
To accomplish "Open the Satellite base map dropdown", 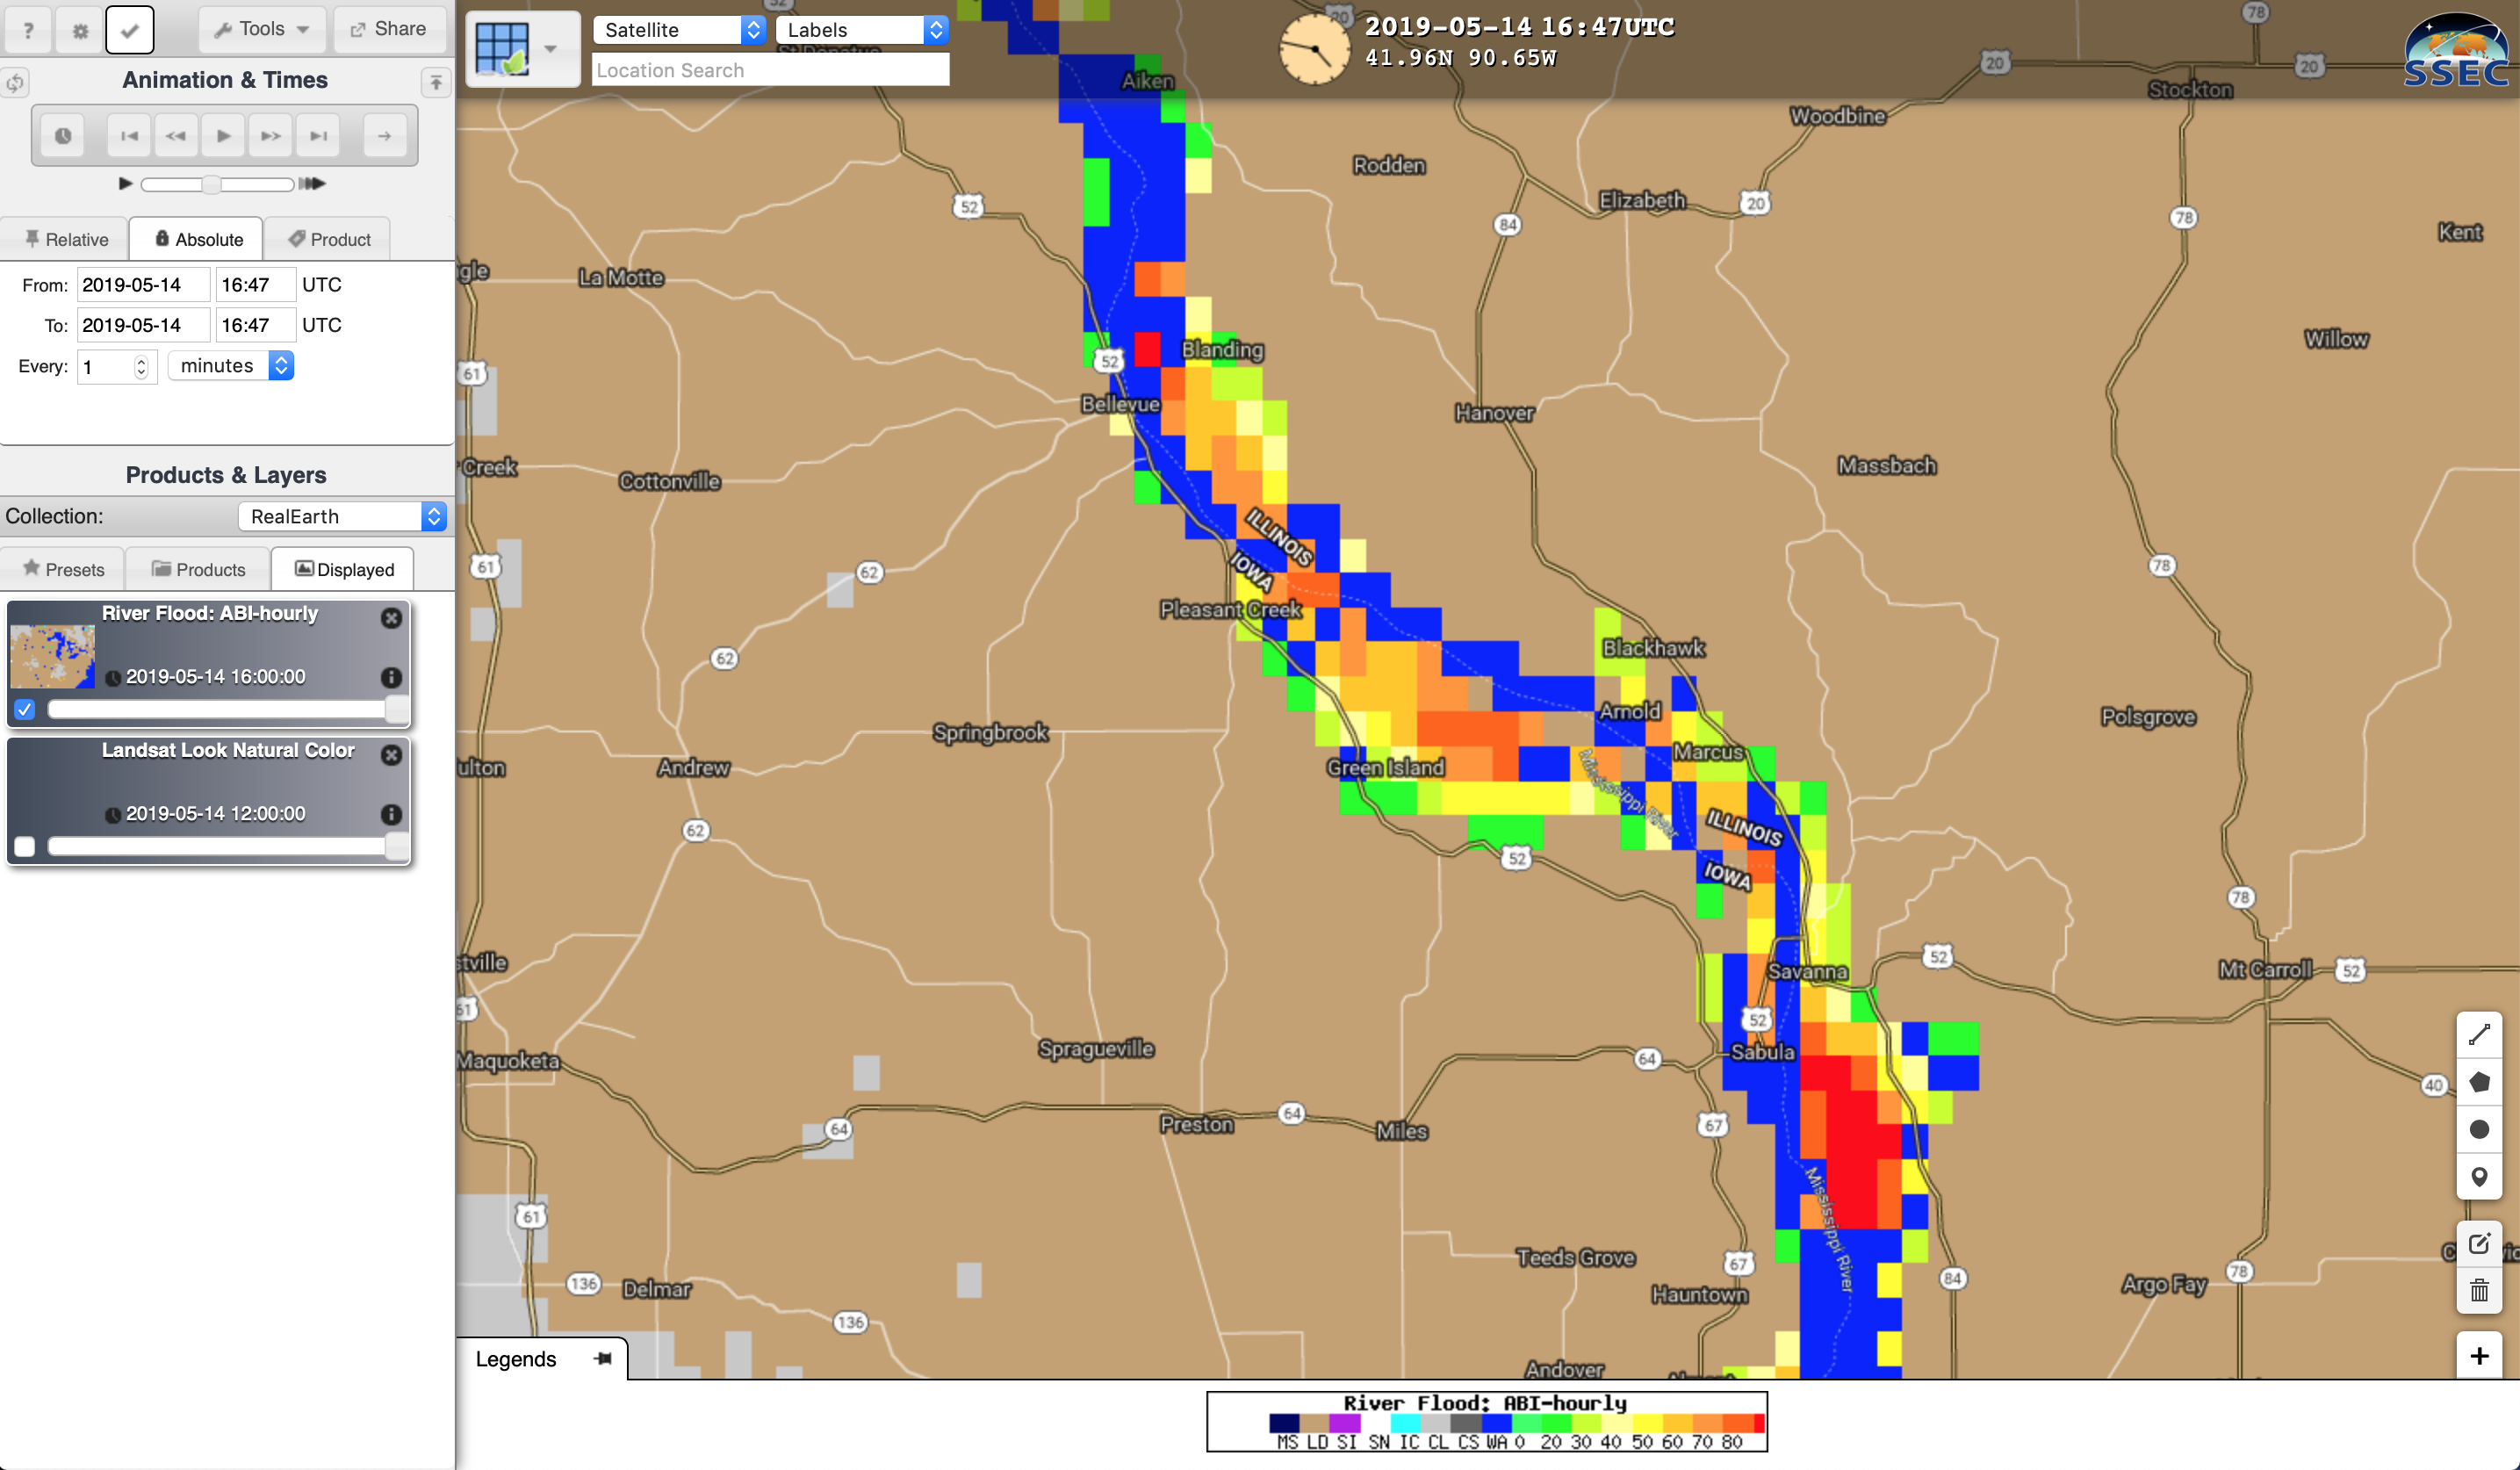I will pyautogui.click(x=680, y=30).
